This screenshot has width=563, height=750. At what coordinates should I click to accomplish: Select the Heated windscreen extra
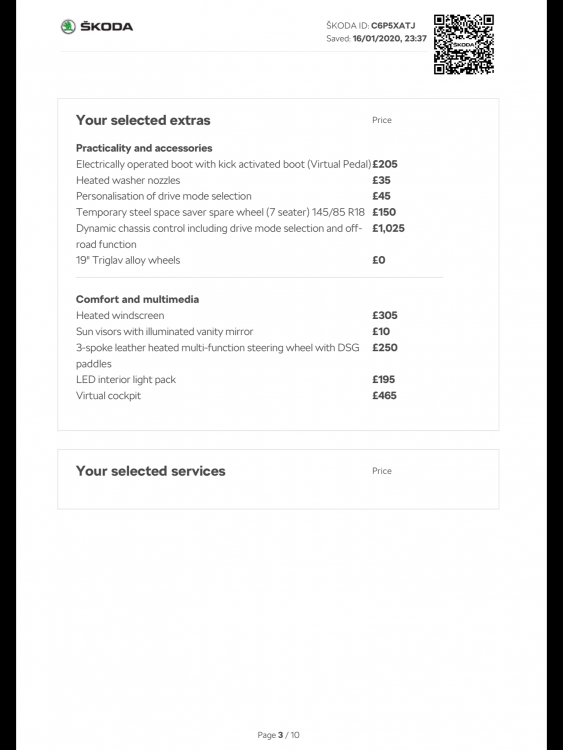120,316
